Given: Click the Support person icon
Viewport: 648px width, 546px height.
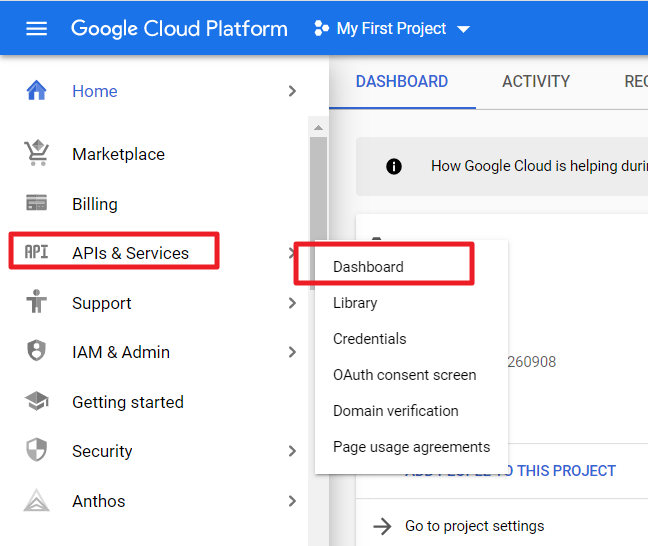Looking at the screenshot, I should [37, 303].
